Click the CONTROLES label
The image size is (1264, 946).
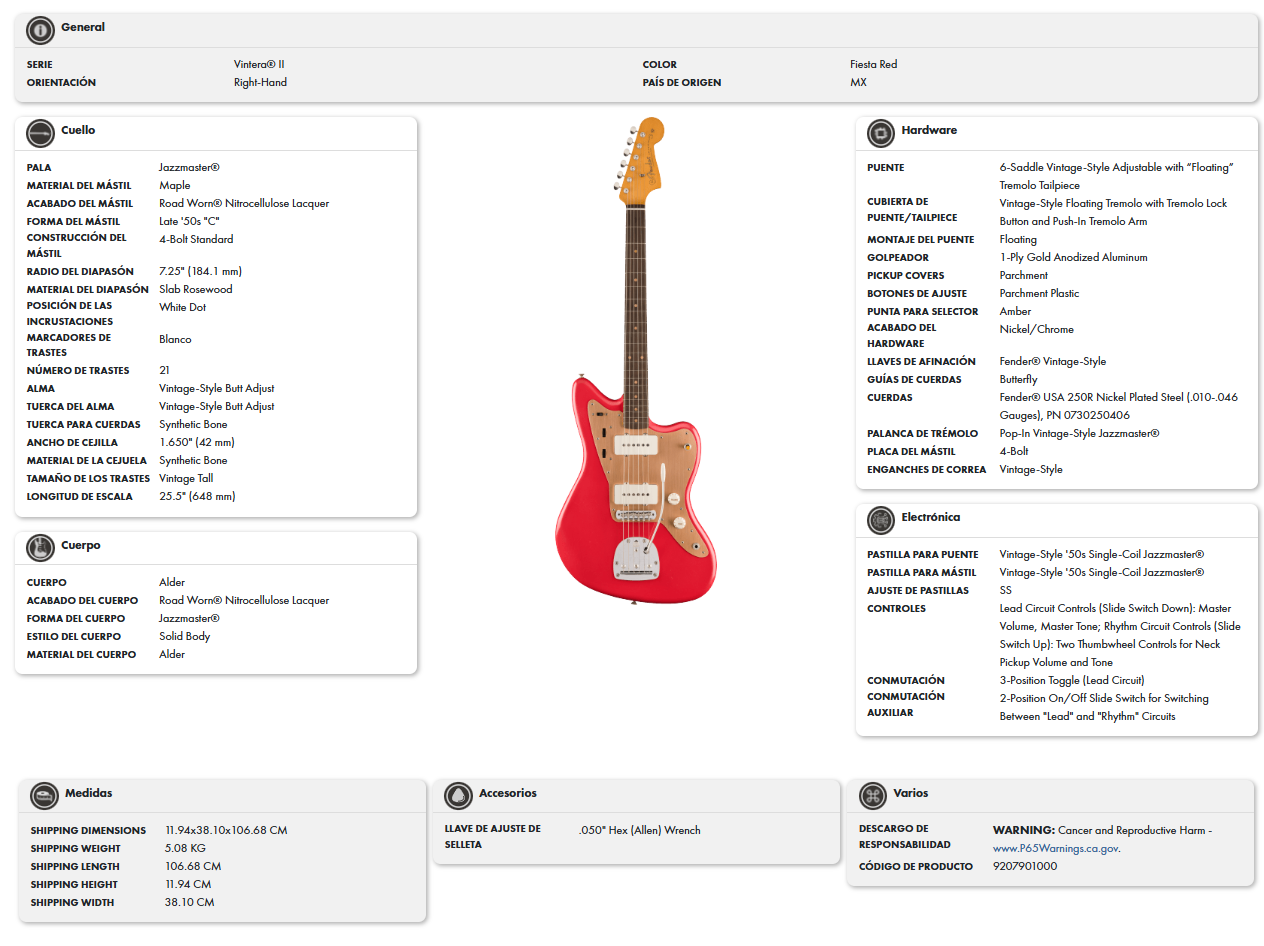coord(897,608)
